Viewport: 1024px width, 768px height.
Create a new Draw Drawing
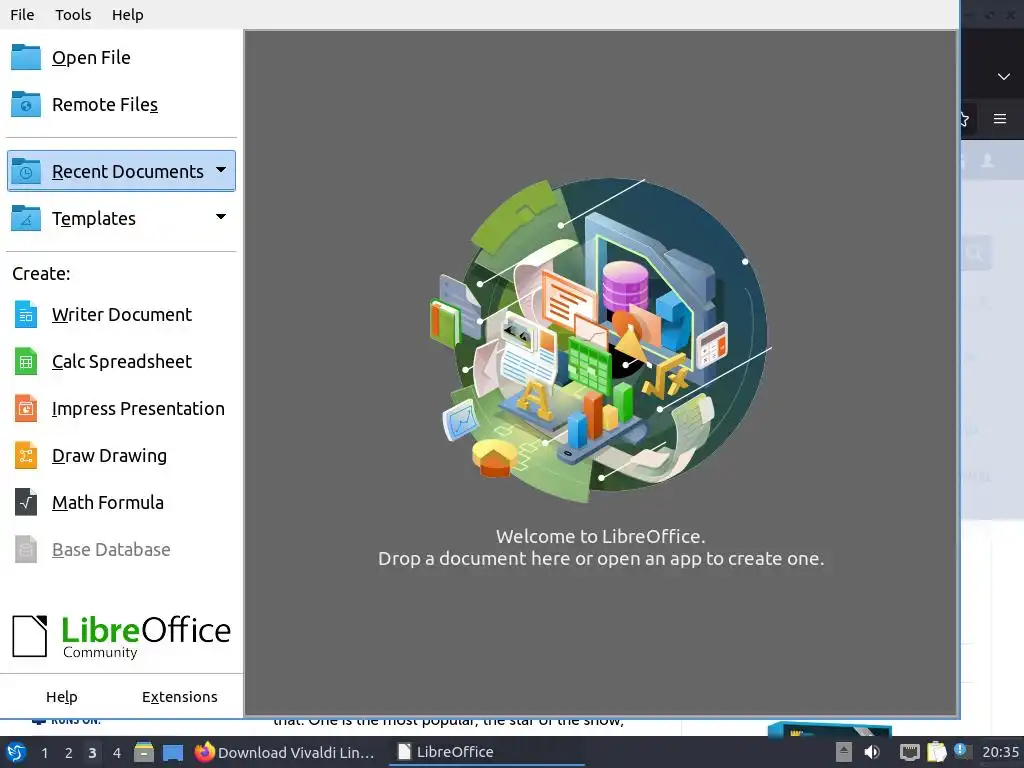click(x=121, y=456)
